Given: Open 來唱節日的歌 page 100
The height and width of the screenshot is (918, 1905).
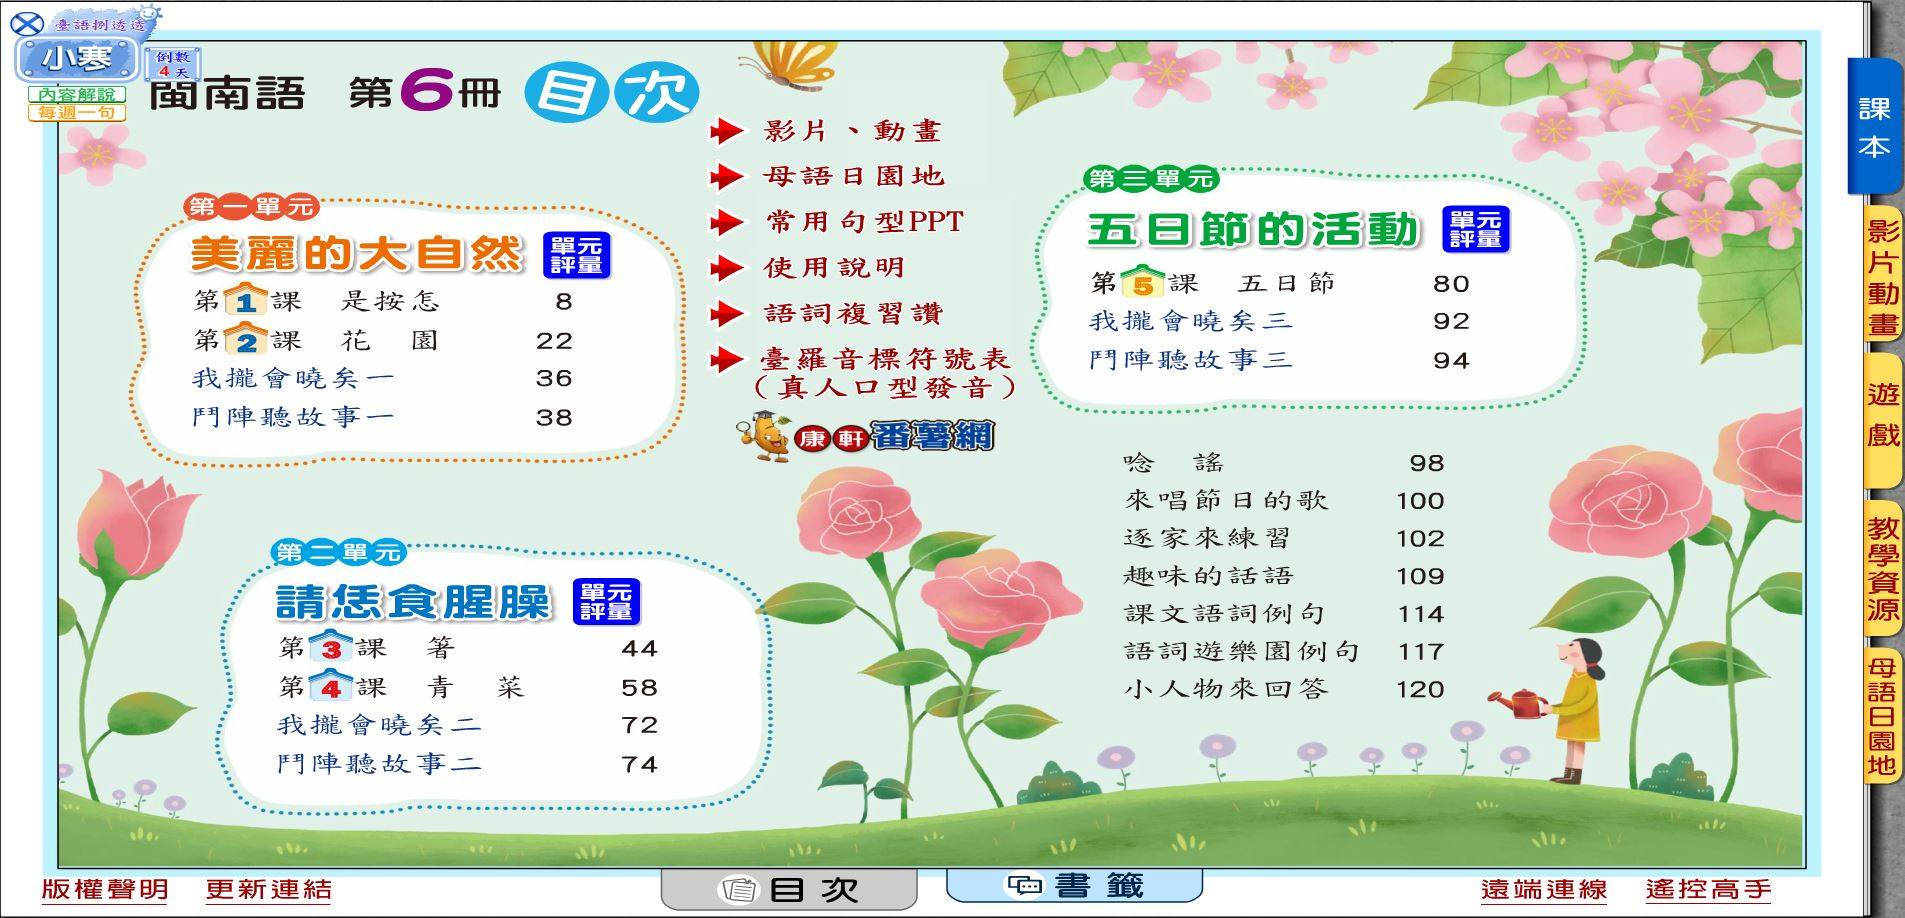Looking at the screenshot, I should click(1284, 500).
